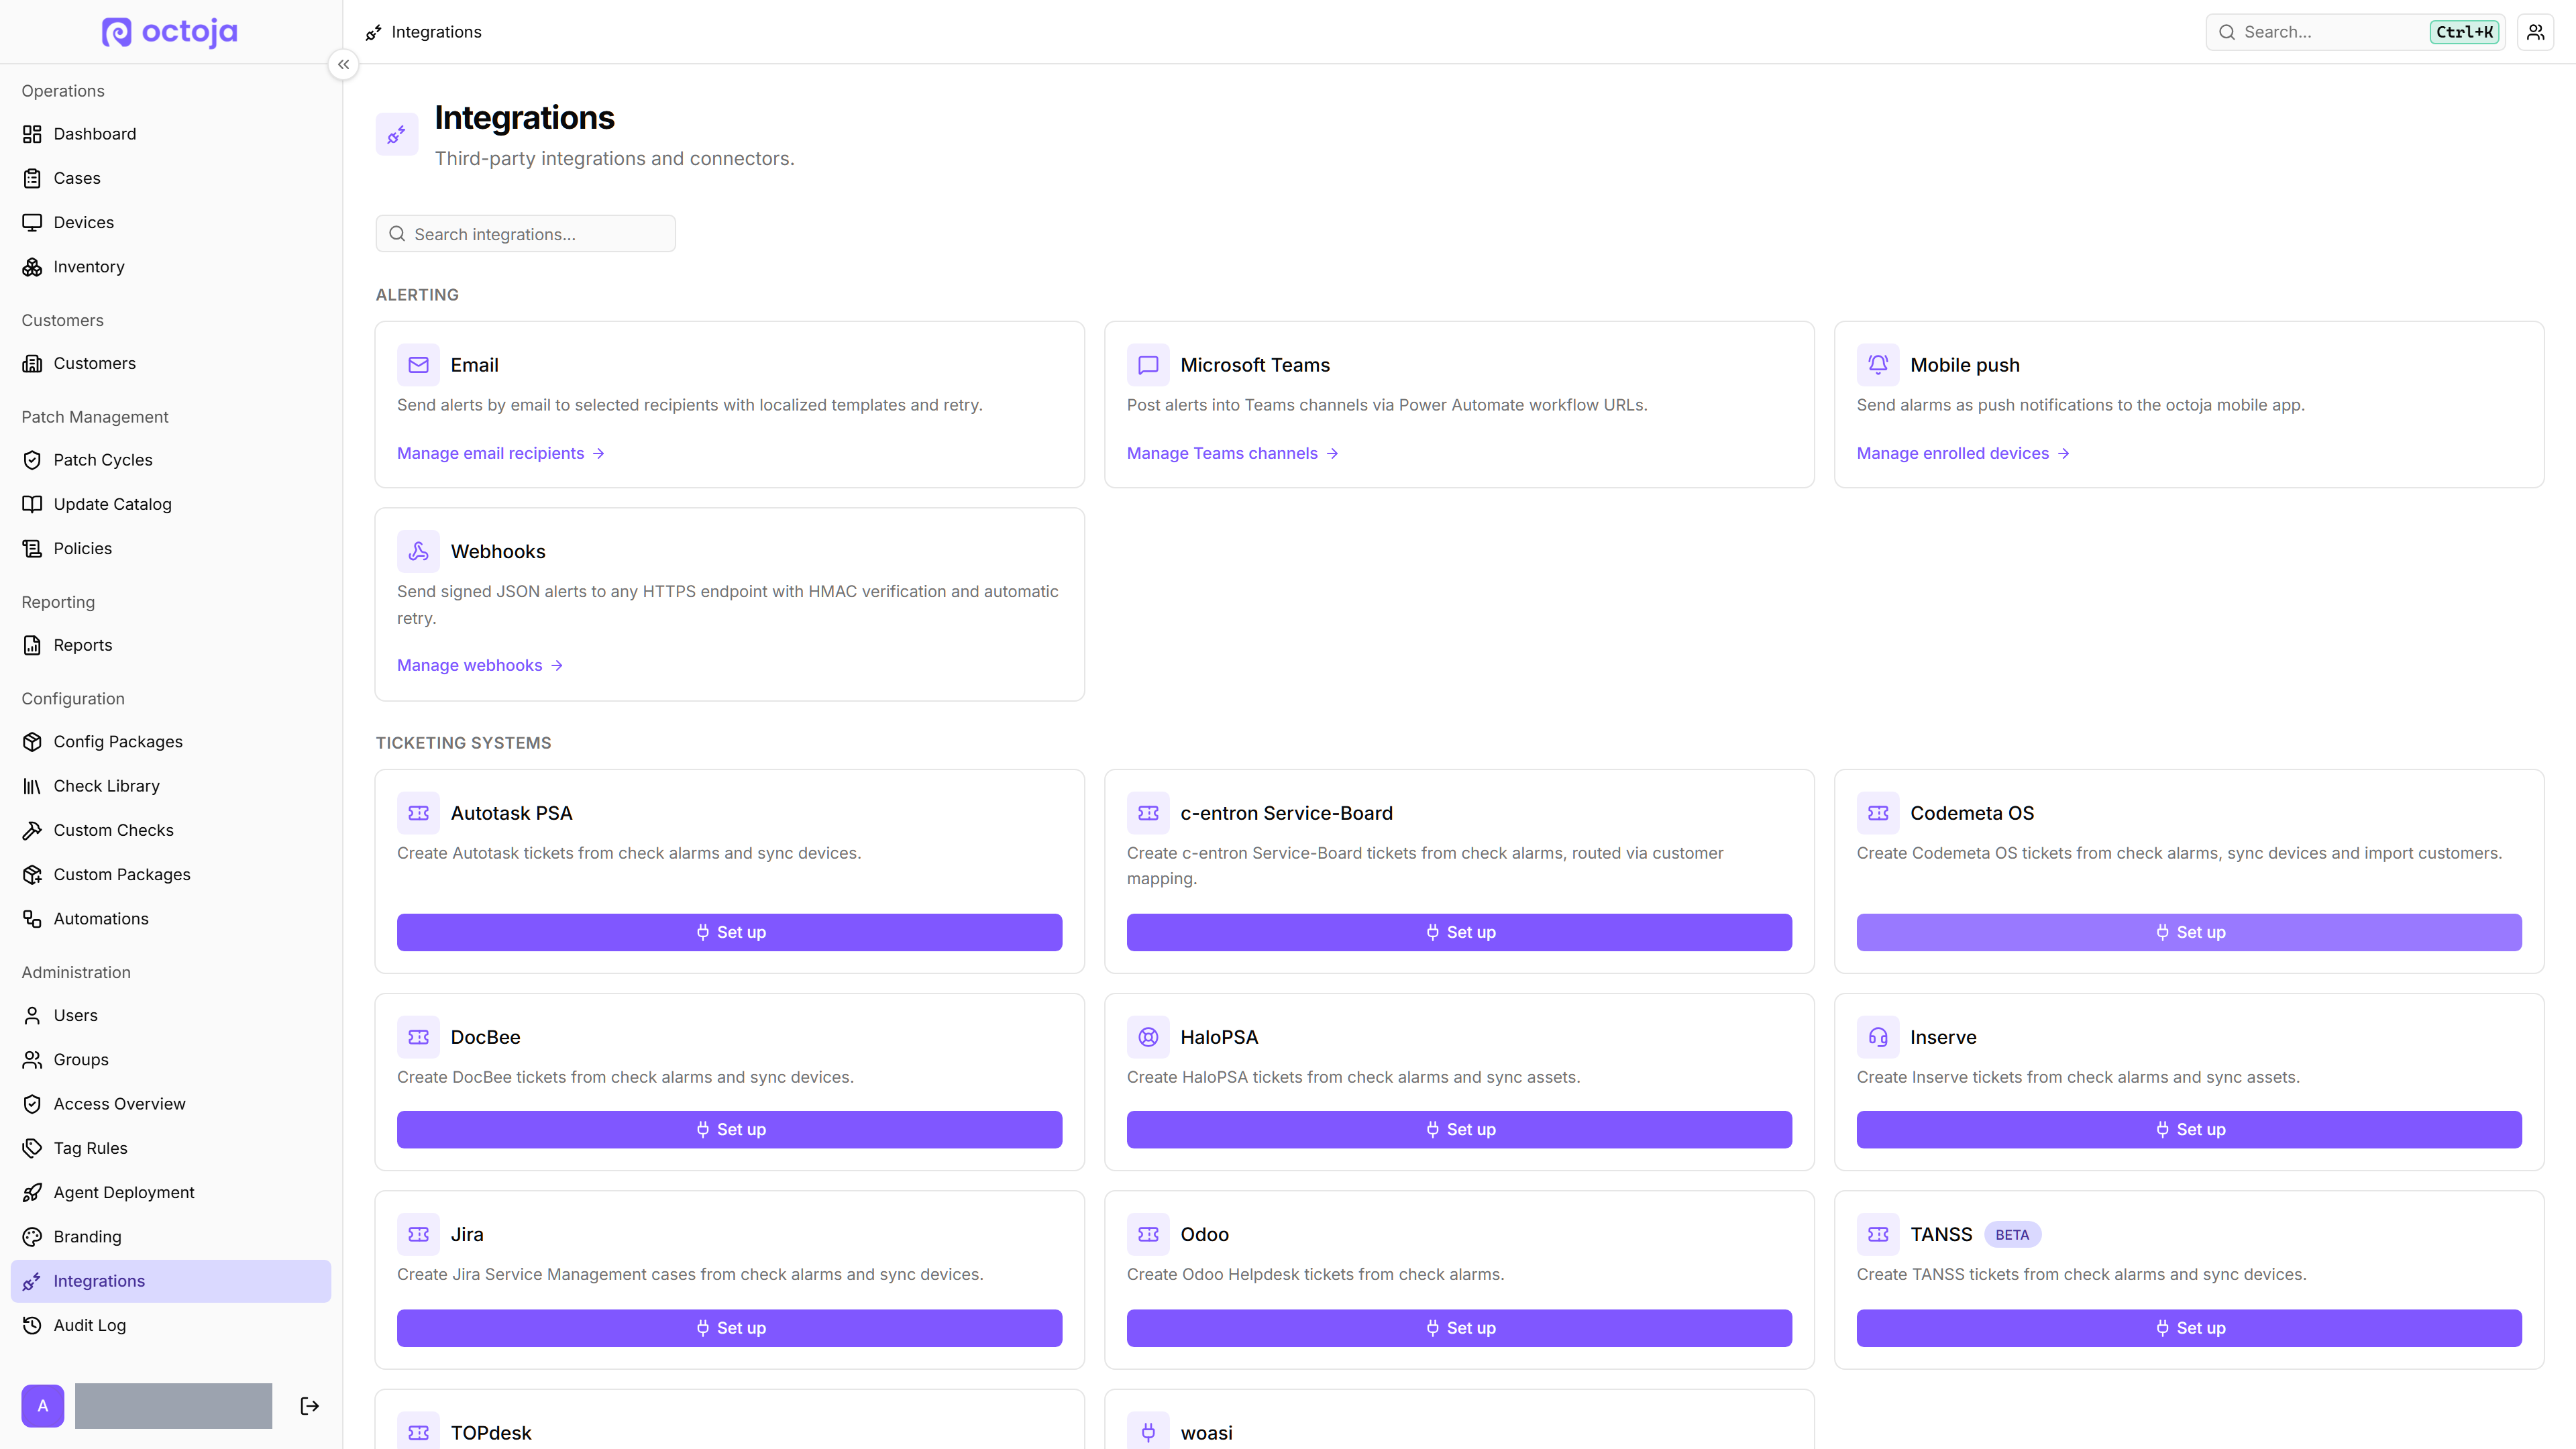Screen dimensions: 2576x1449
Task: Select Integrations in the sidebar
Action: coord(171,1281)
